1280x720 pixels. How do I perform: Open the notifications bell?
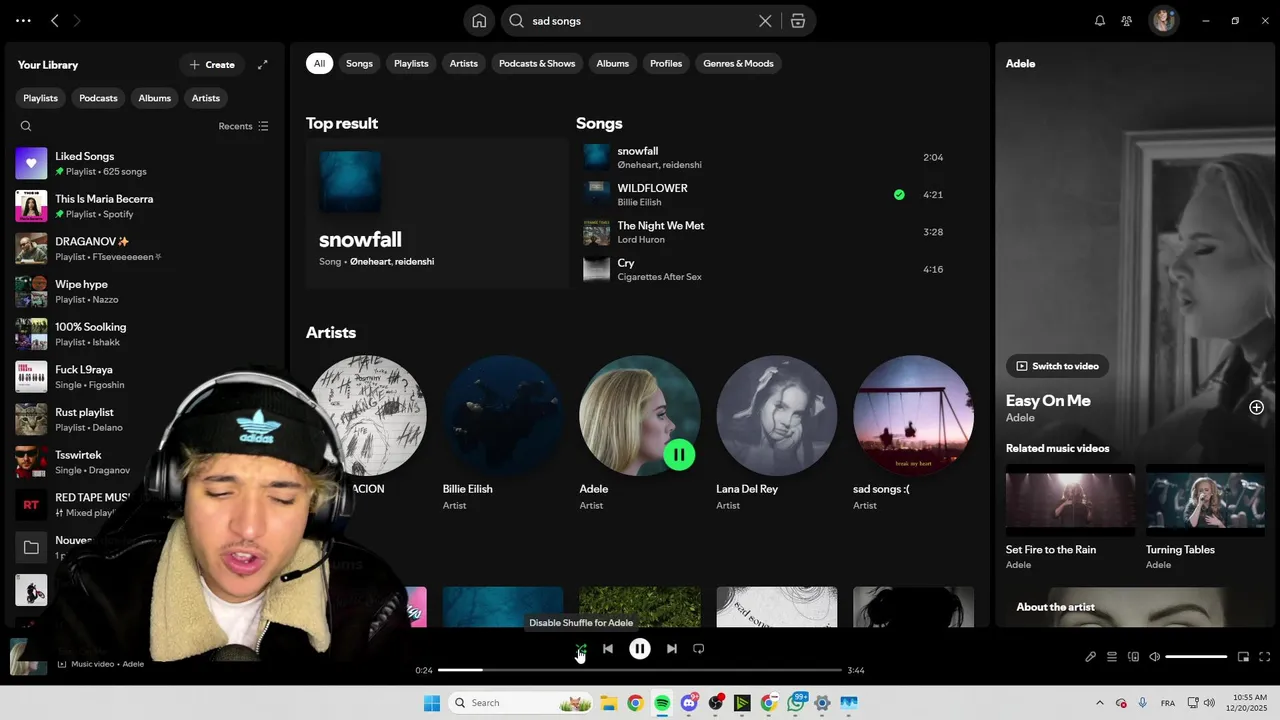pyautogui.click(x=1100, y=21)
